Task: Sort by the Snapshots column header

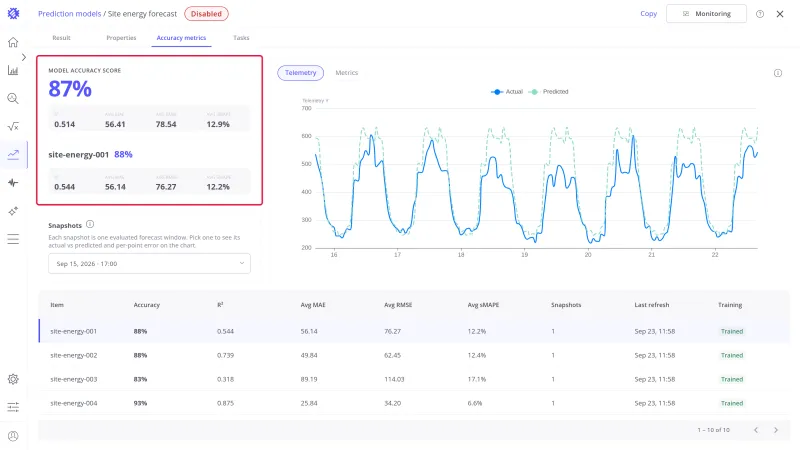Action: pos(566,305)
